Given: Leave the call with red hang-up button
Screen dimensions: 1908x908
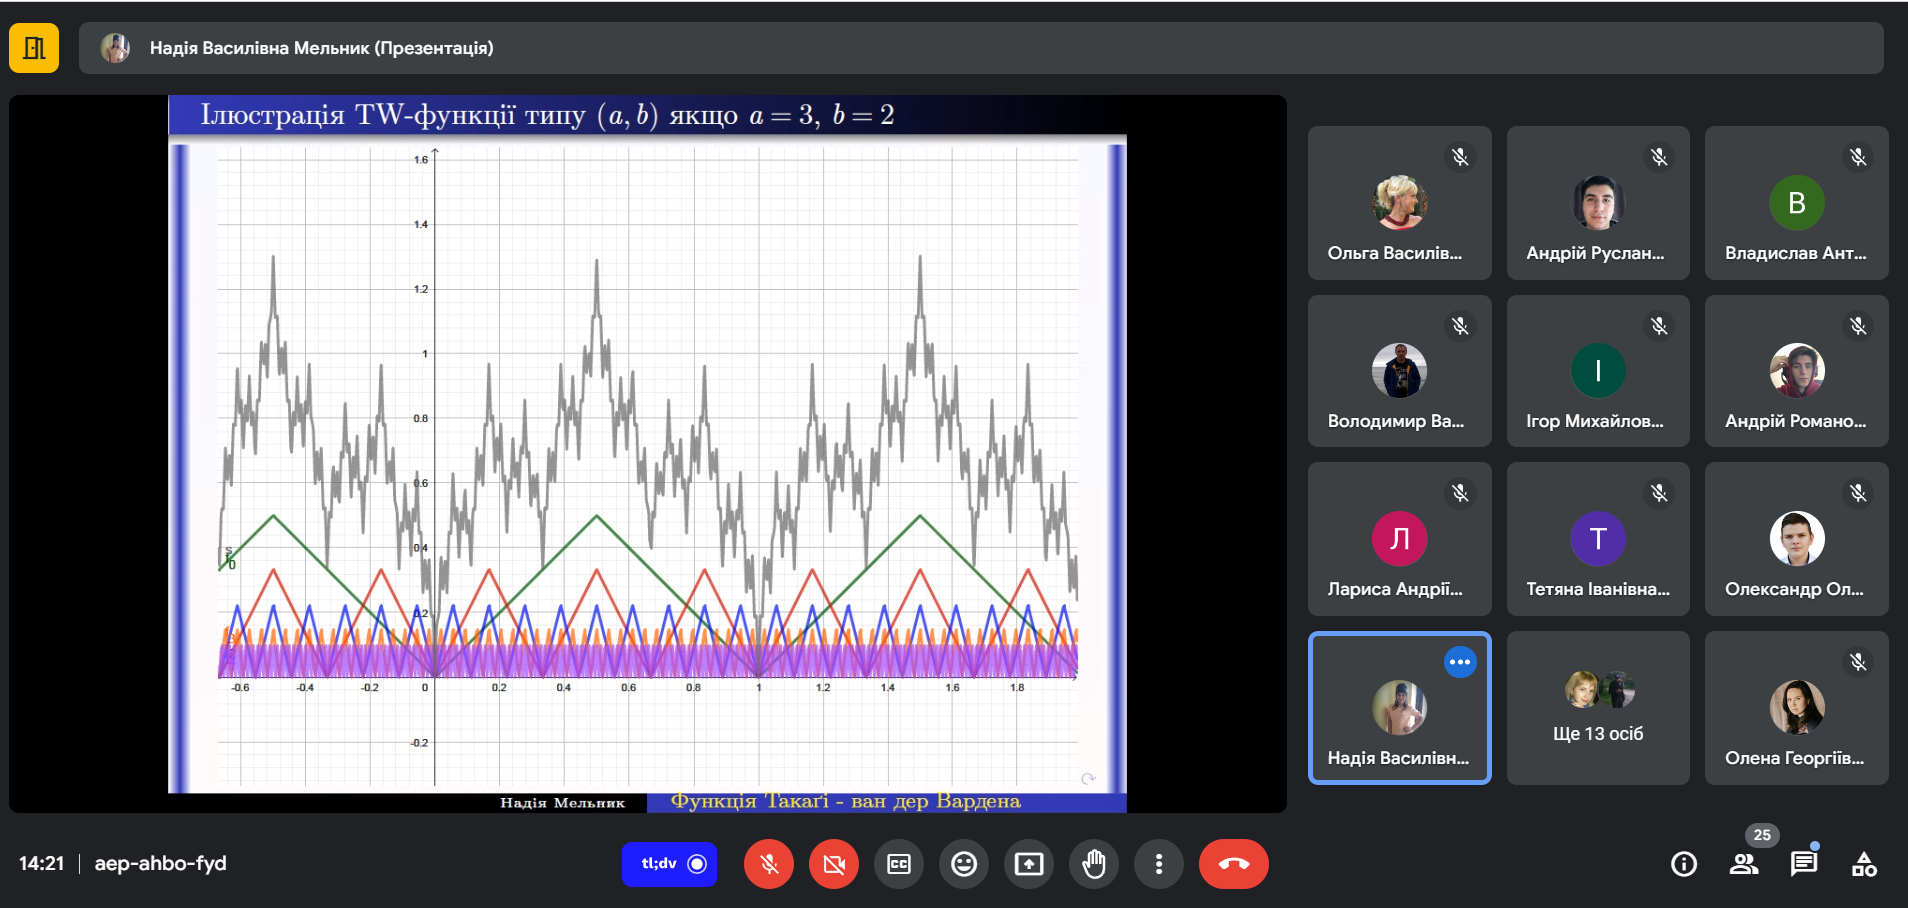Looking at the screenshot, I should (1234, 864).
